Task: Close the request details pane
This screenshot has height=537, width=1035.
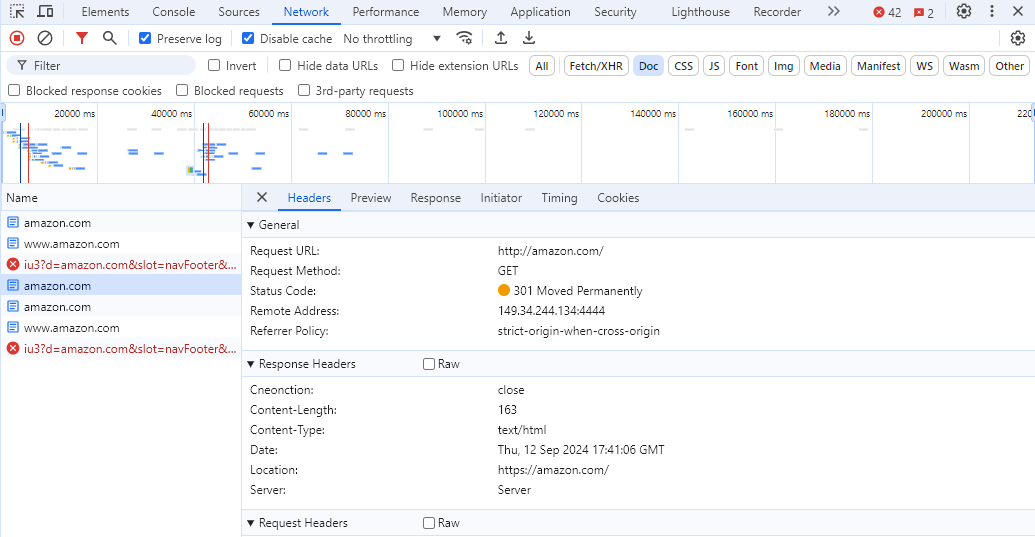Action: tap(262, 197)
